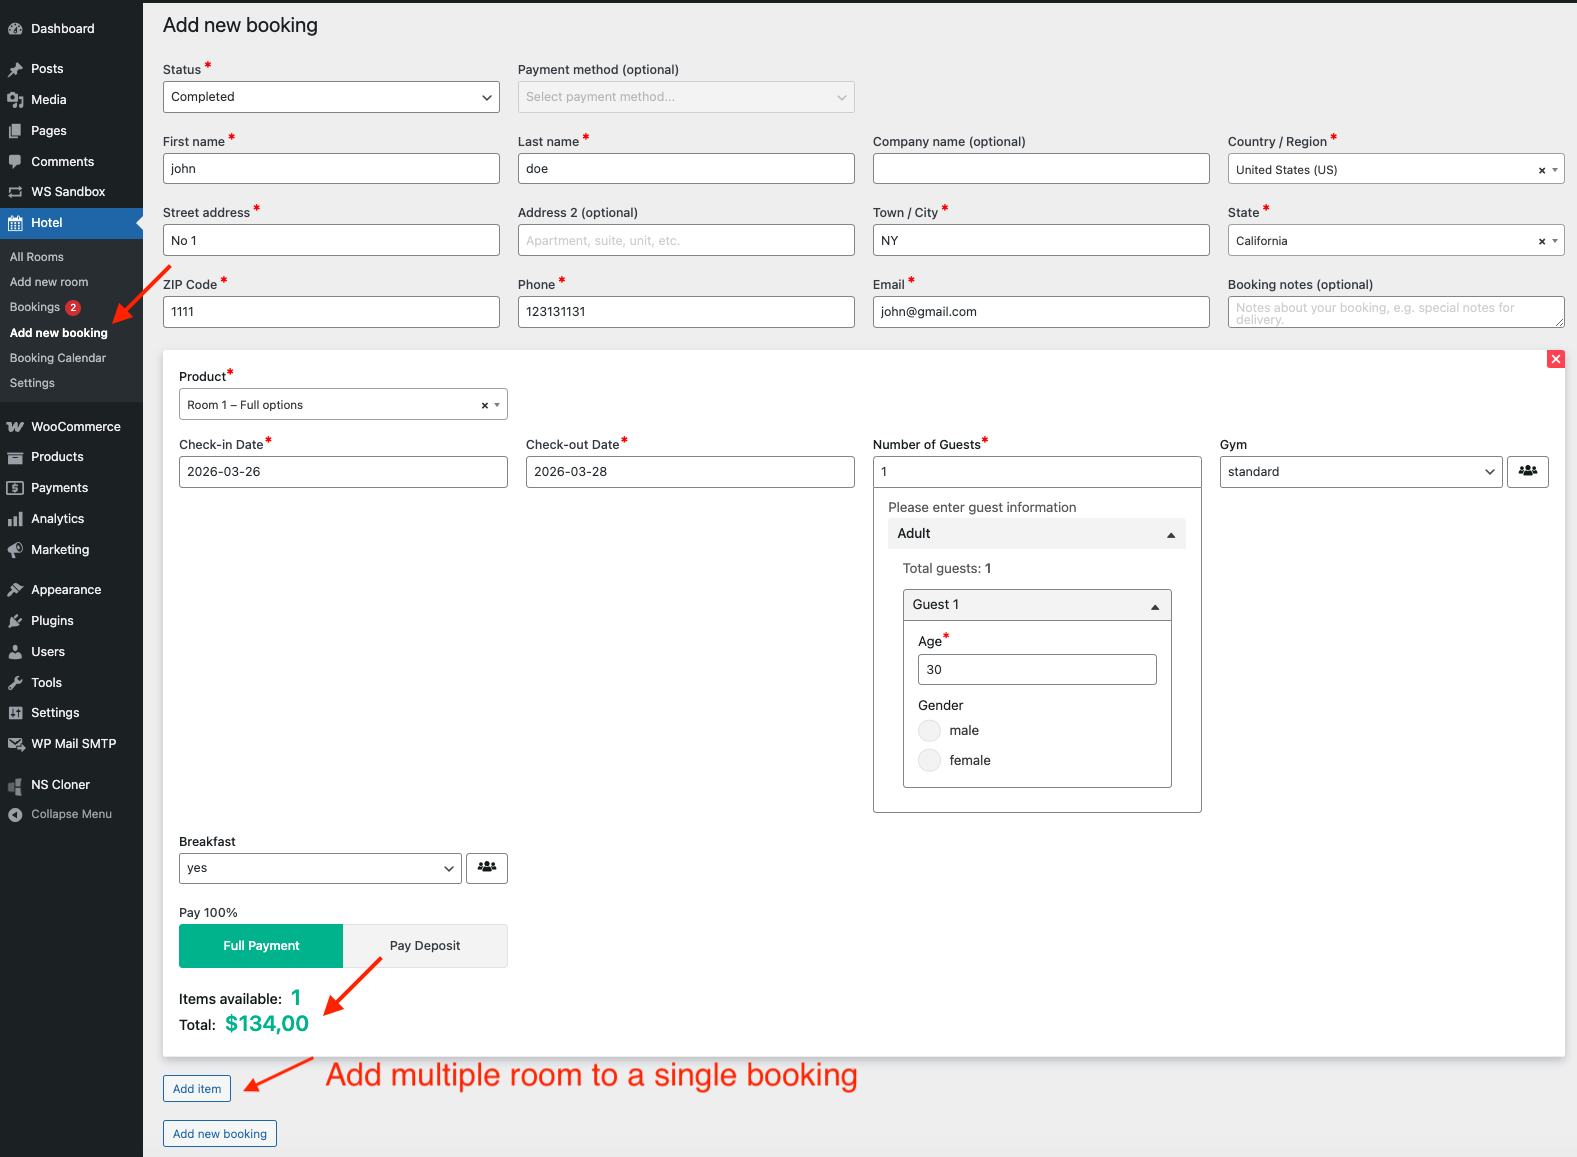
Task: Open the Dashboard icon in sidebar
Action: point(15,29)
